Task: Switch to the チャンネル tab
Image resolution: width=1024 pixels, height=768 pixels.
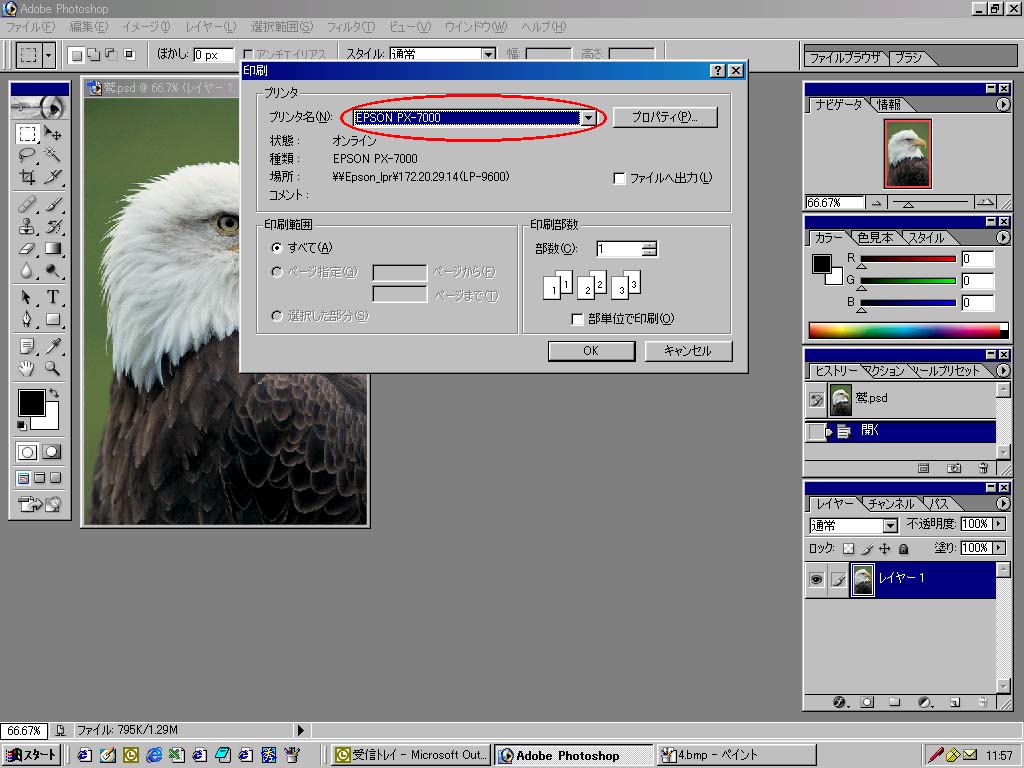Action: [890, 504]
